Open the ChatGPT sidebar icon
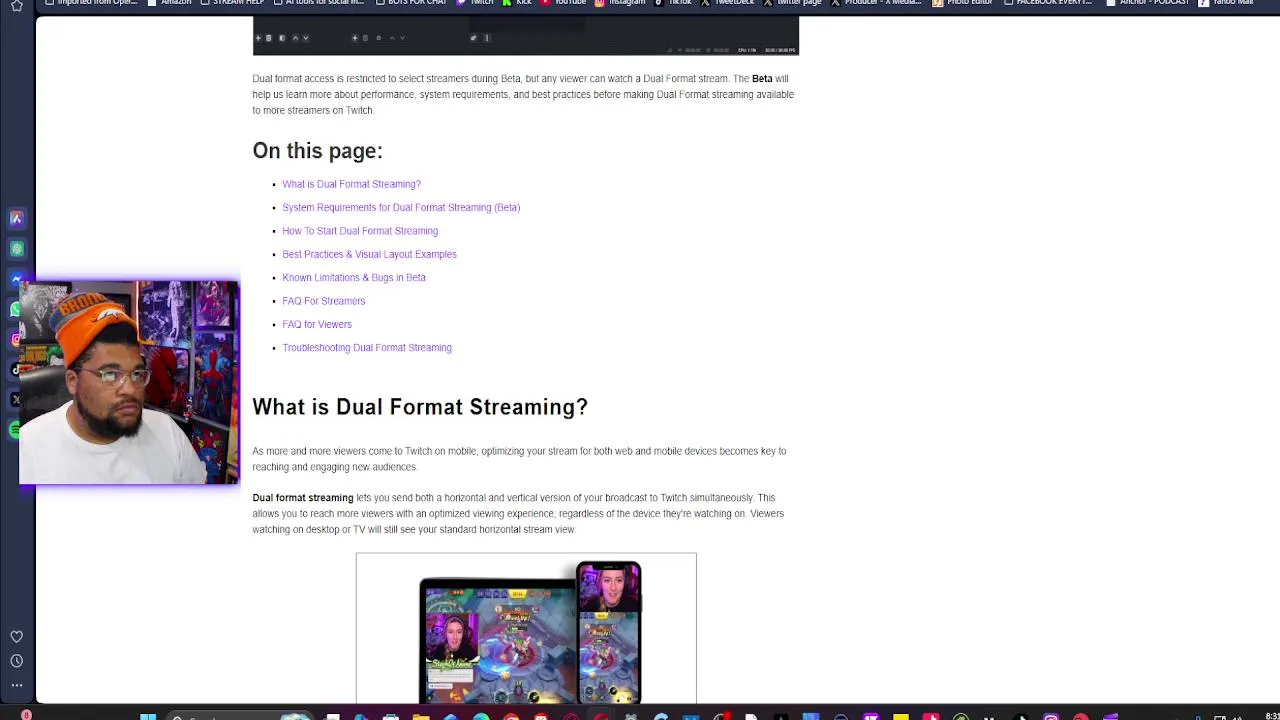This screenshot has width=1280, height=720. coord(16,248)
